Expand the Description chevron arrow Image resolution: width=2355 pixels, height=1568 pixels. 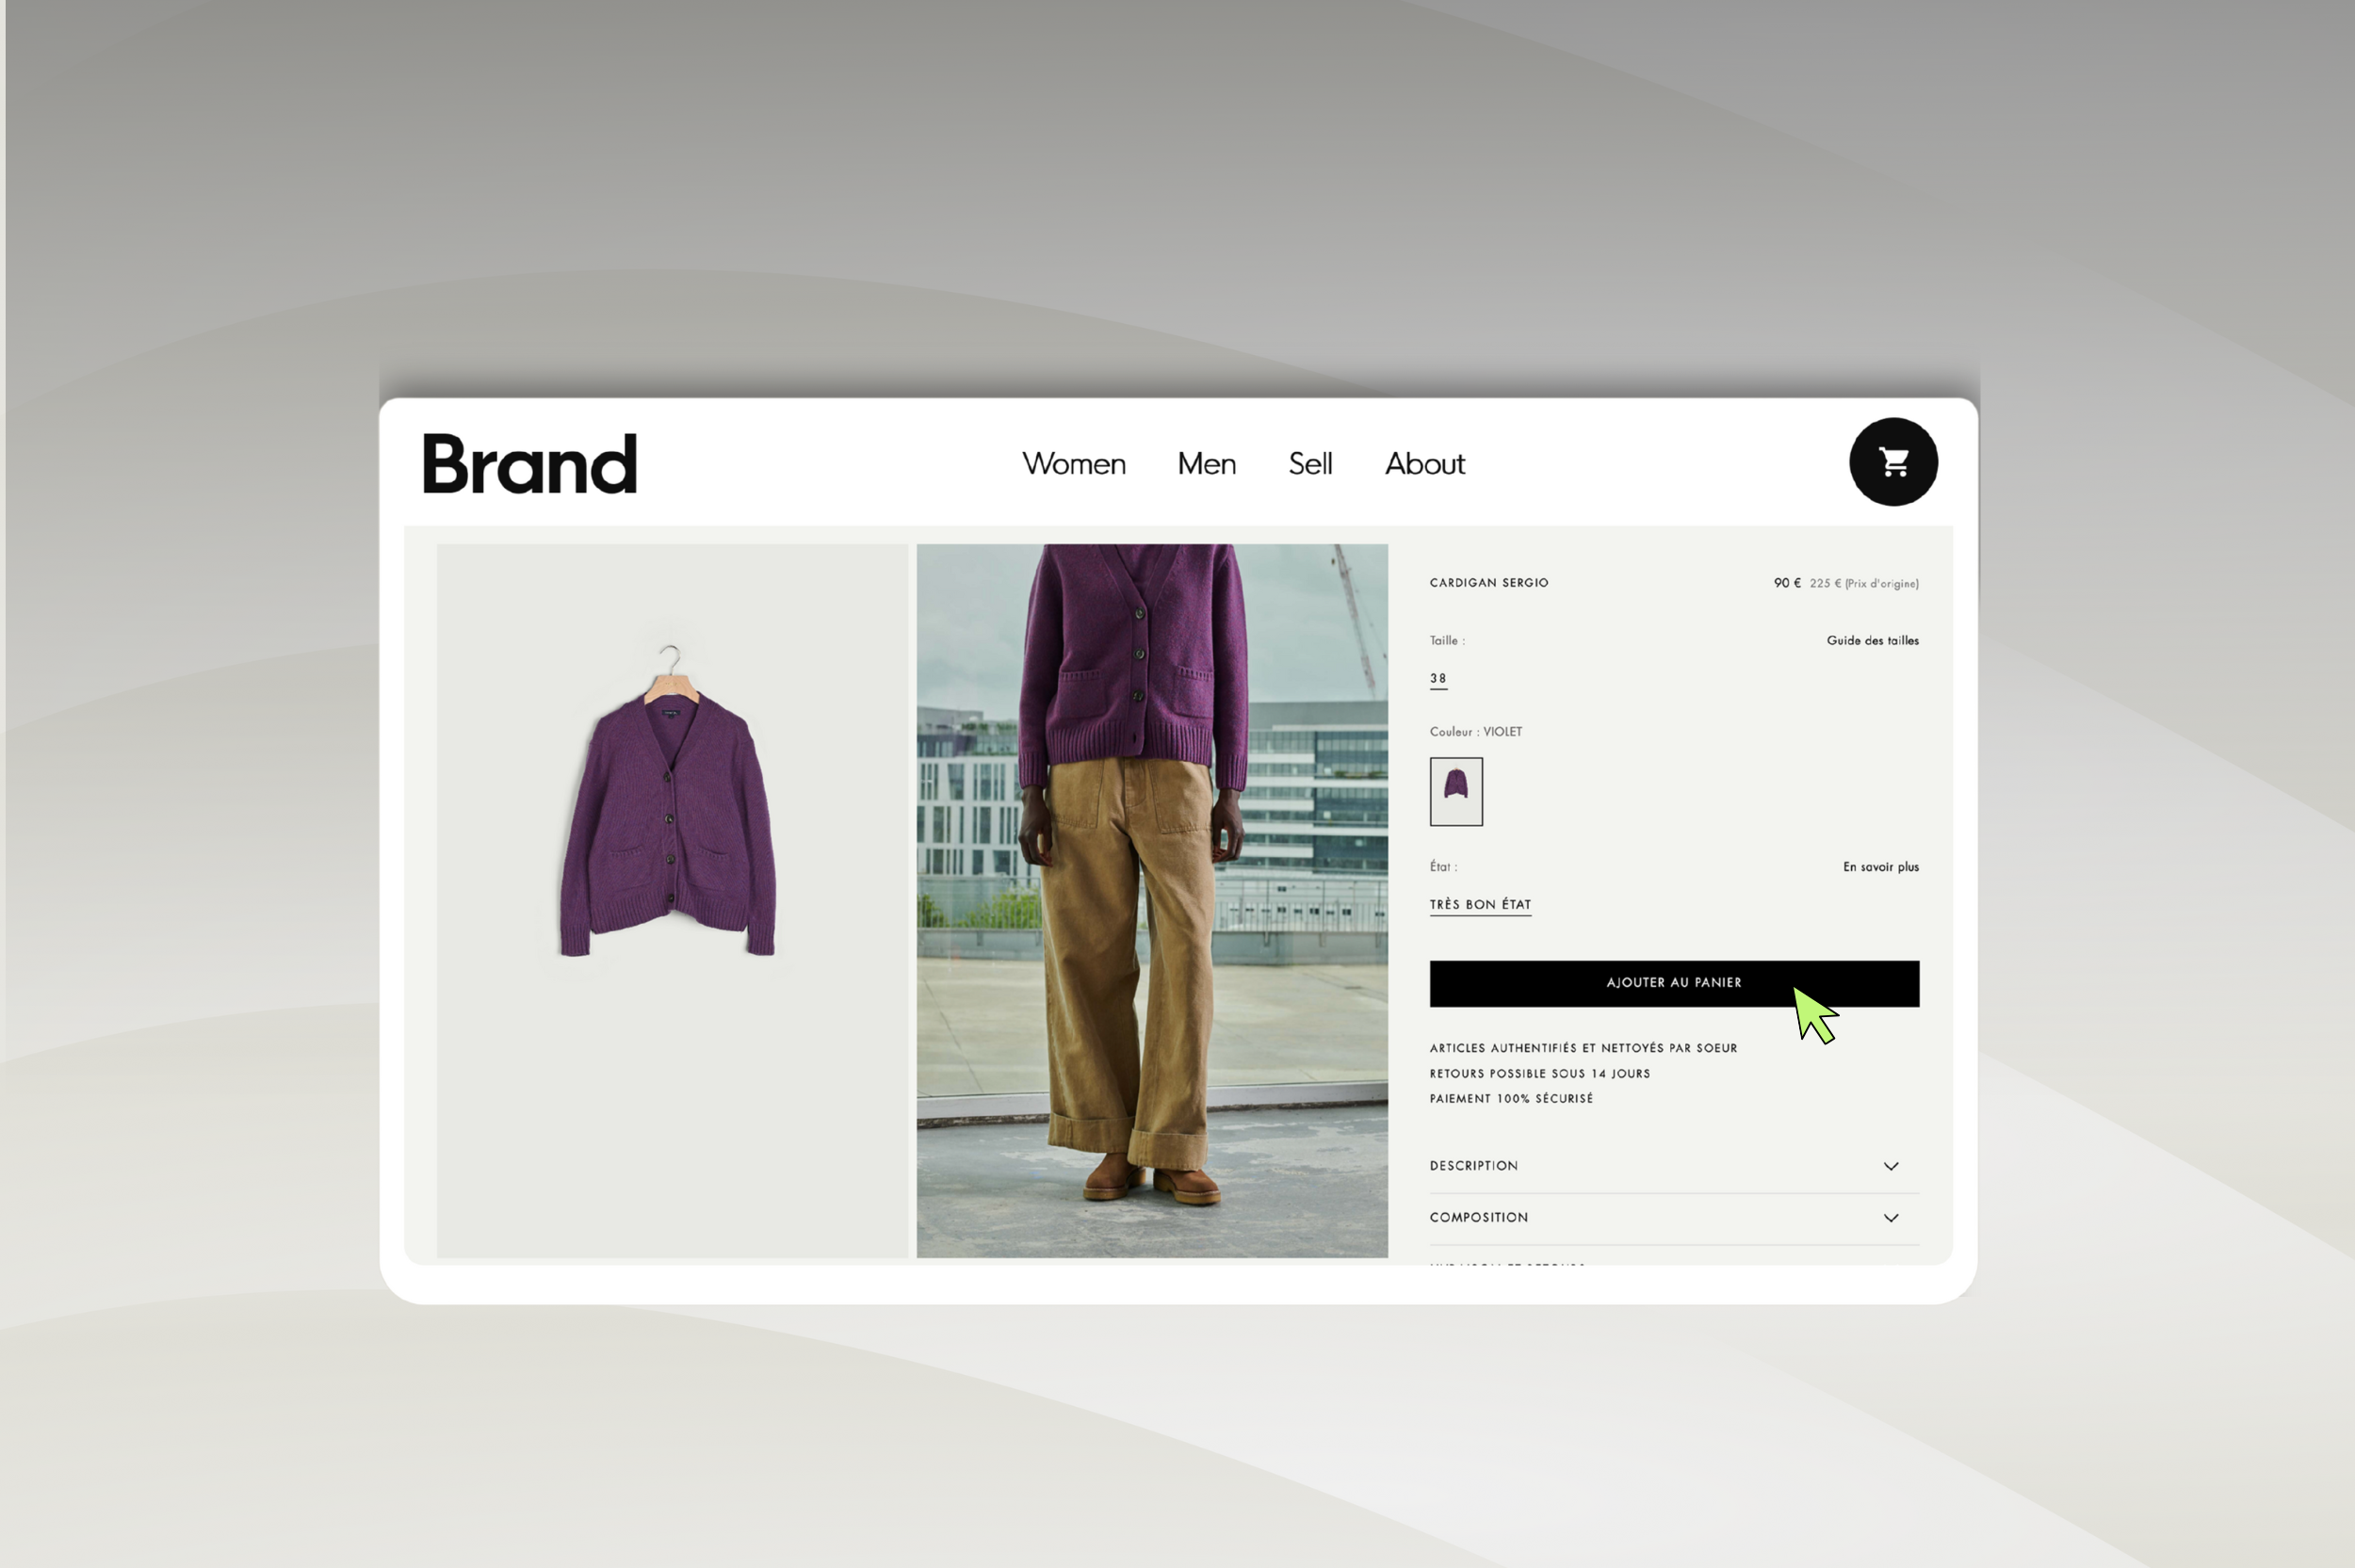click(x=1890, y=1166)
